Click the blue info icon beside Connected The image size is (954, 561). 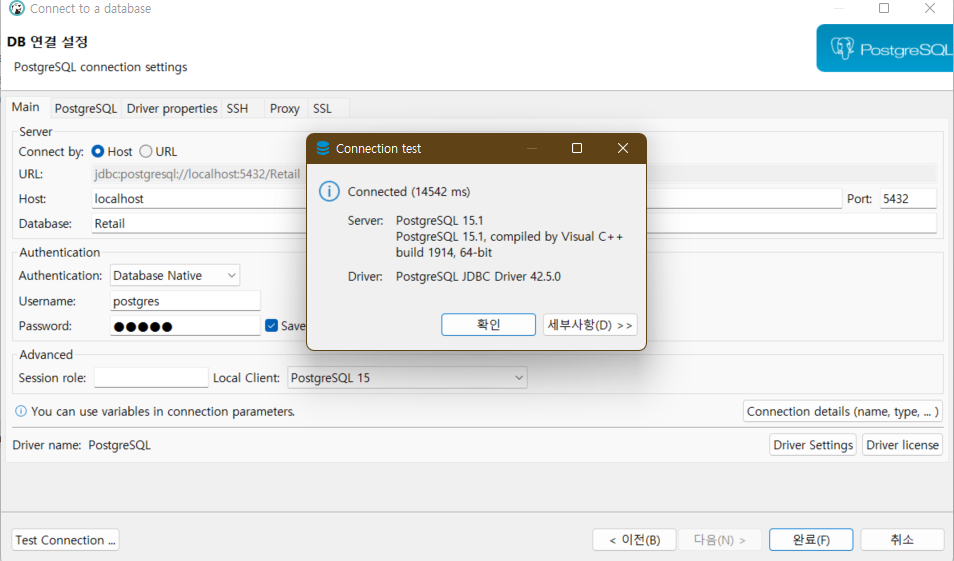tap(329, 192)
